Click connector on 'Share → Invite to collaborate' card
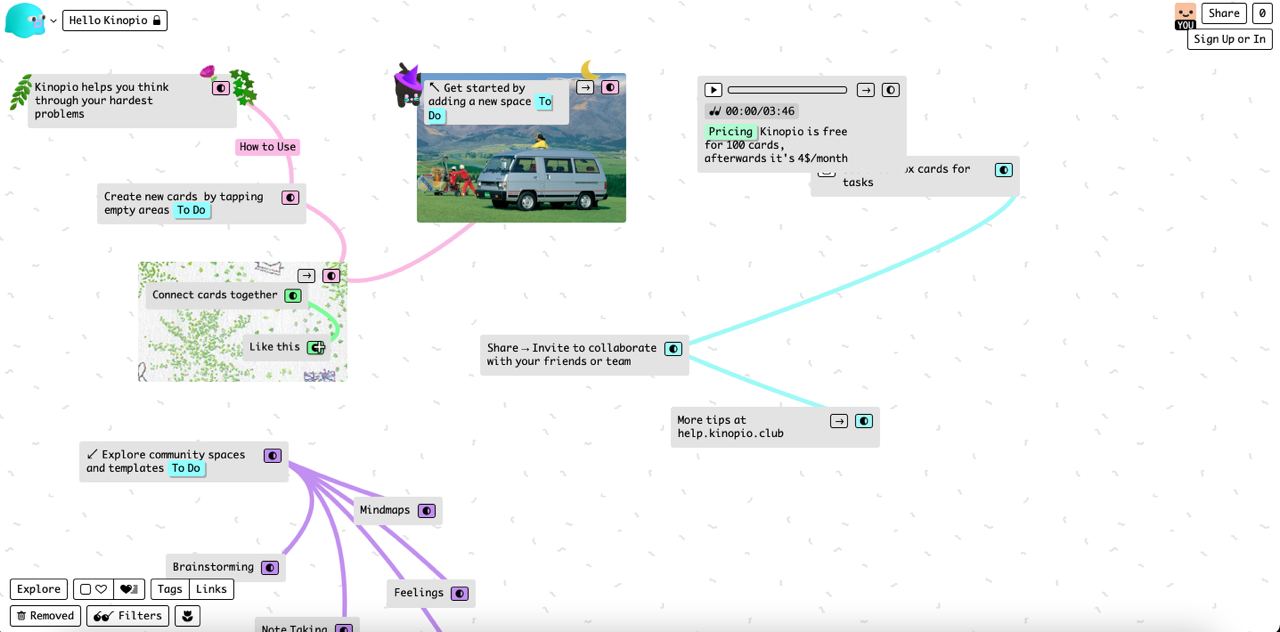Image resolution: width=1280 pixels, height=632 pixels. tap(674, 349)
